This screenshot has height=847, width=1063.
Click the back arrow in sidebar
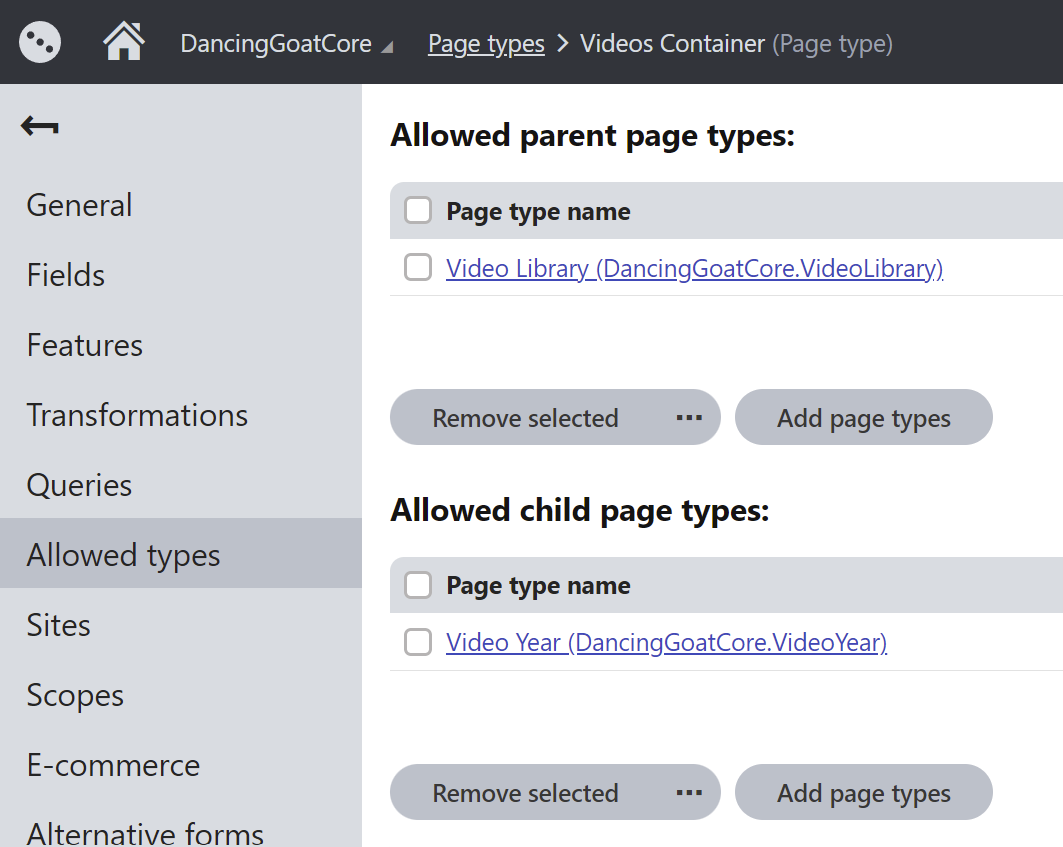click(x=39, y=125)
